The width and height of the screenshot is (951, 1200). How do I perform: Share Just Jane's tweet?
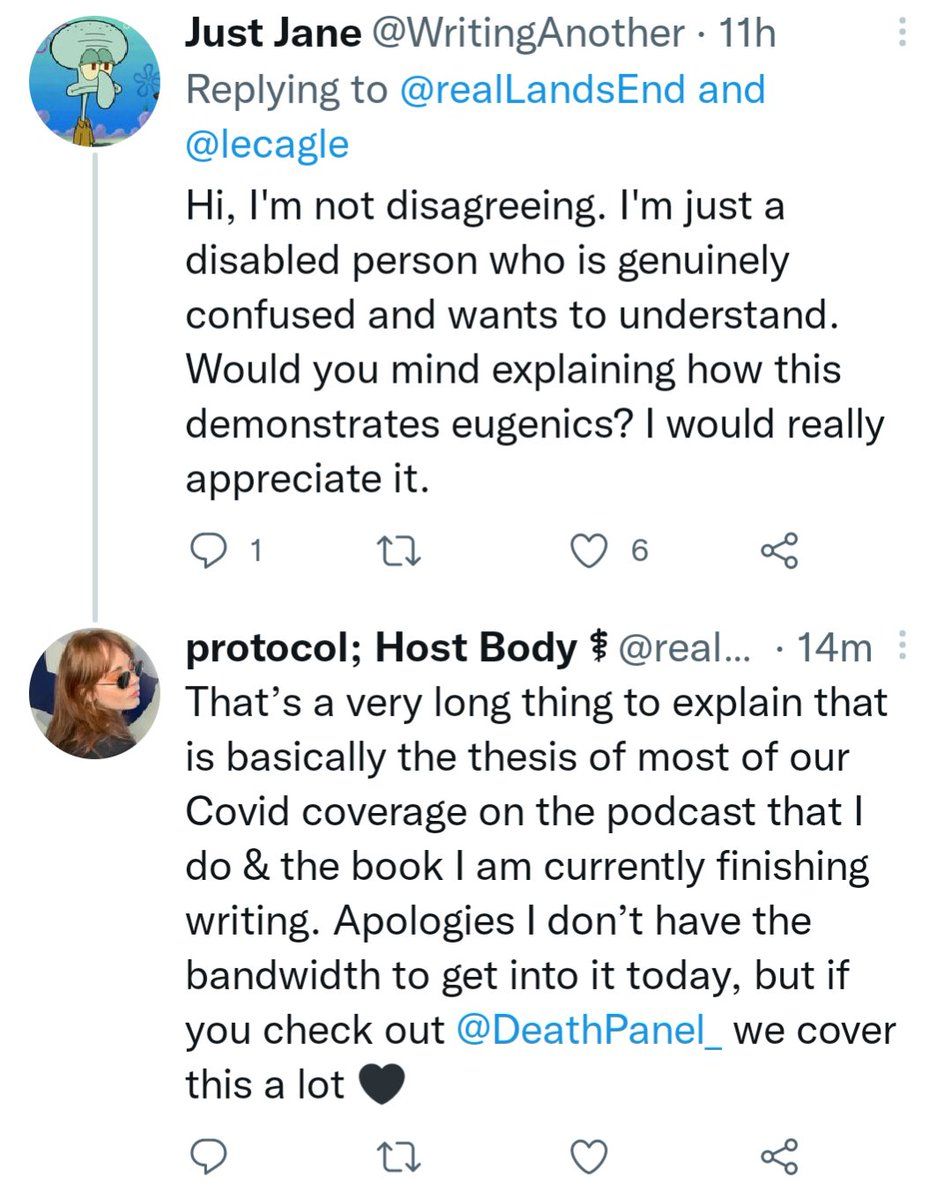(779, 549)
